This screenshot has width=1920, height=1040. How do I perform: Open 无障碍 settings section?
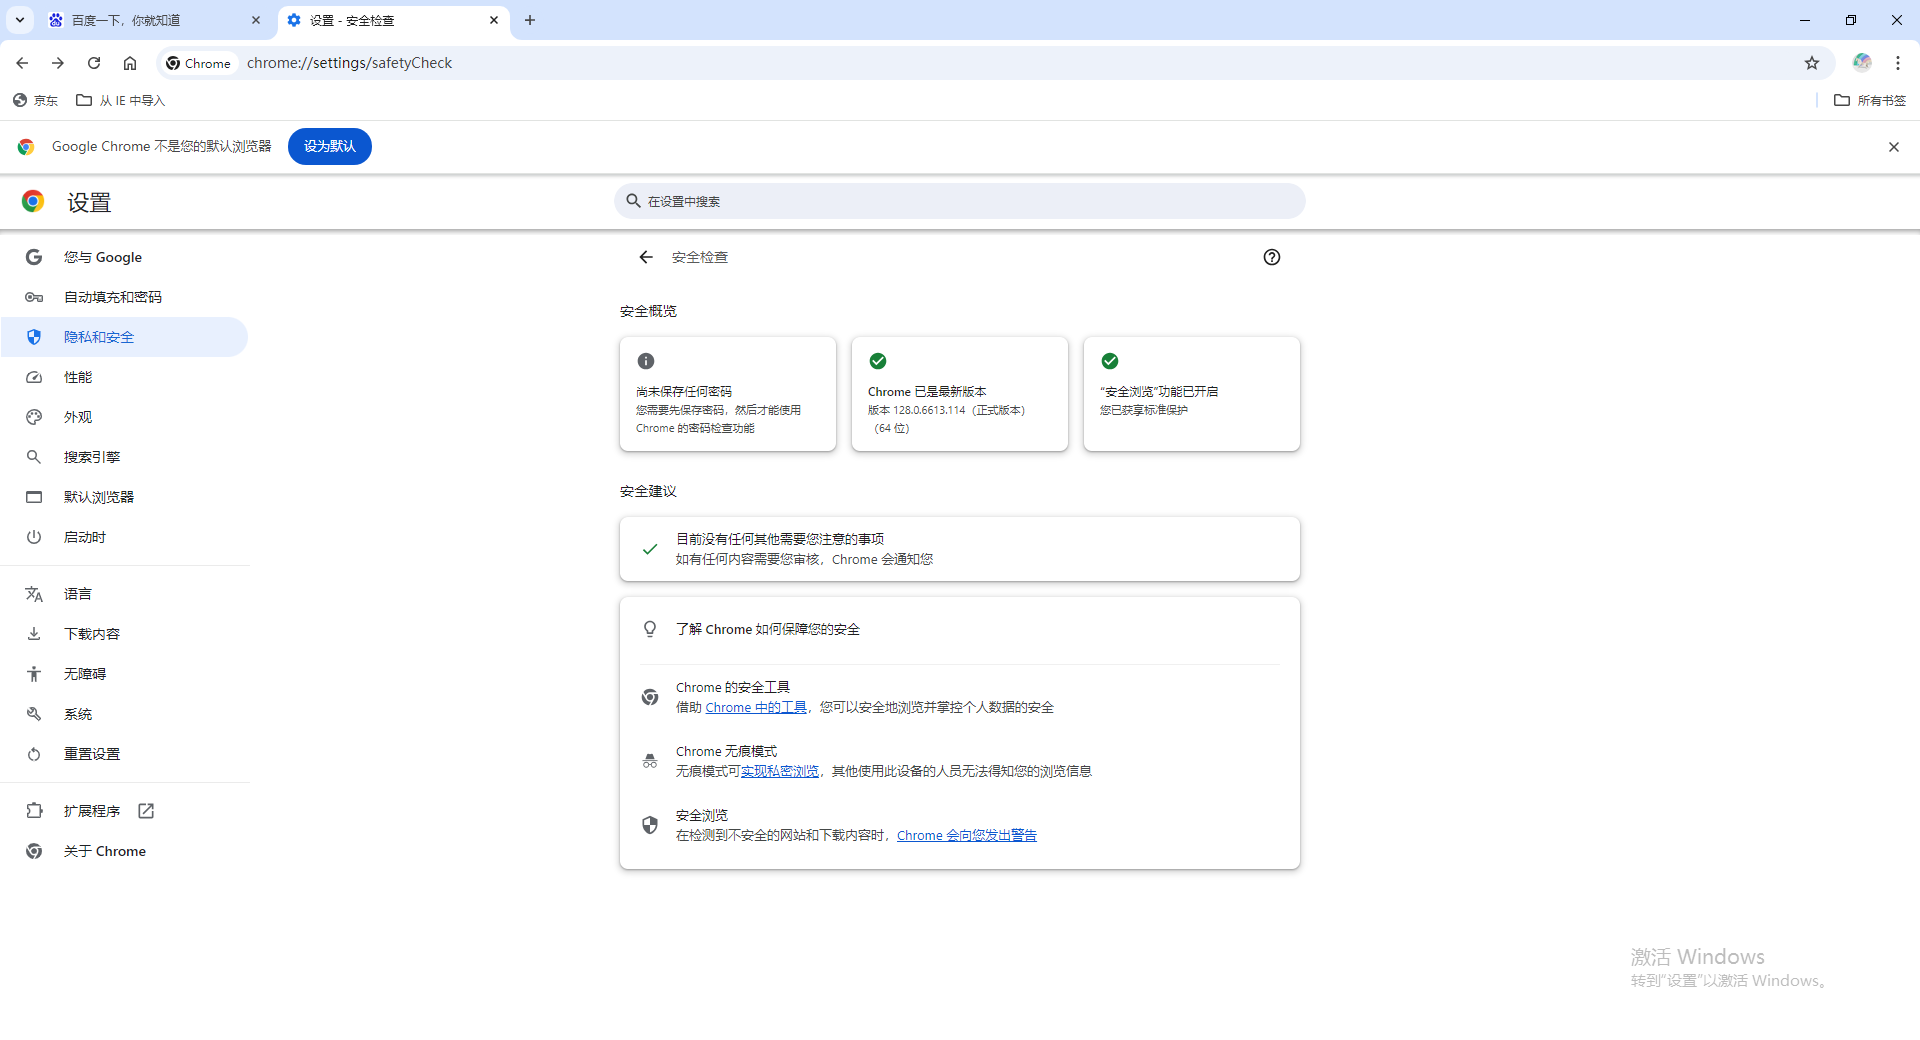(124, 674)
